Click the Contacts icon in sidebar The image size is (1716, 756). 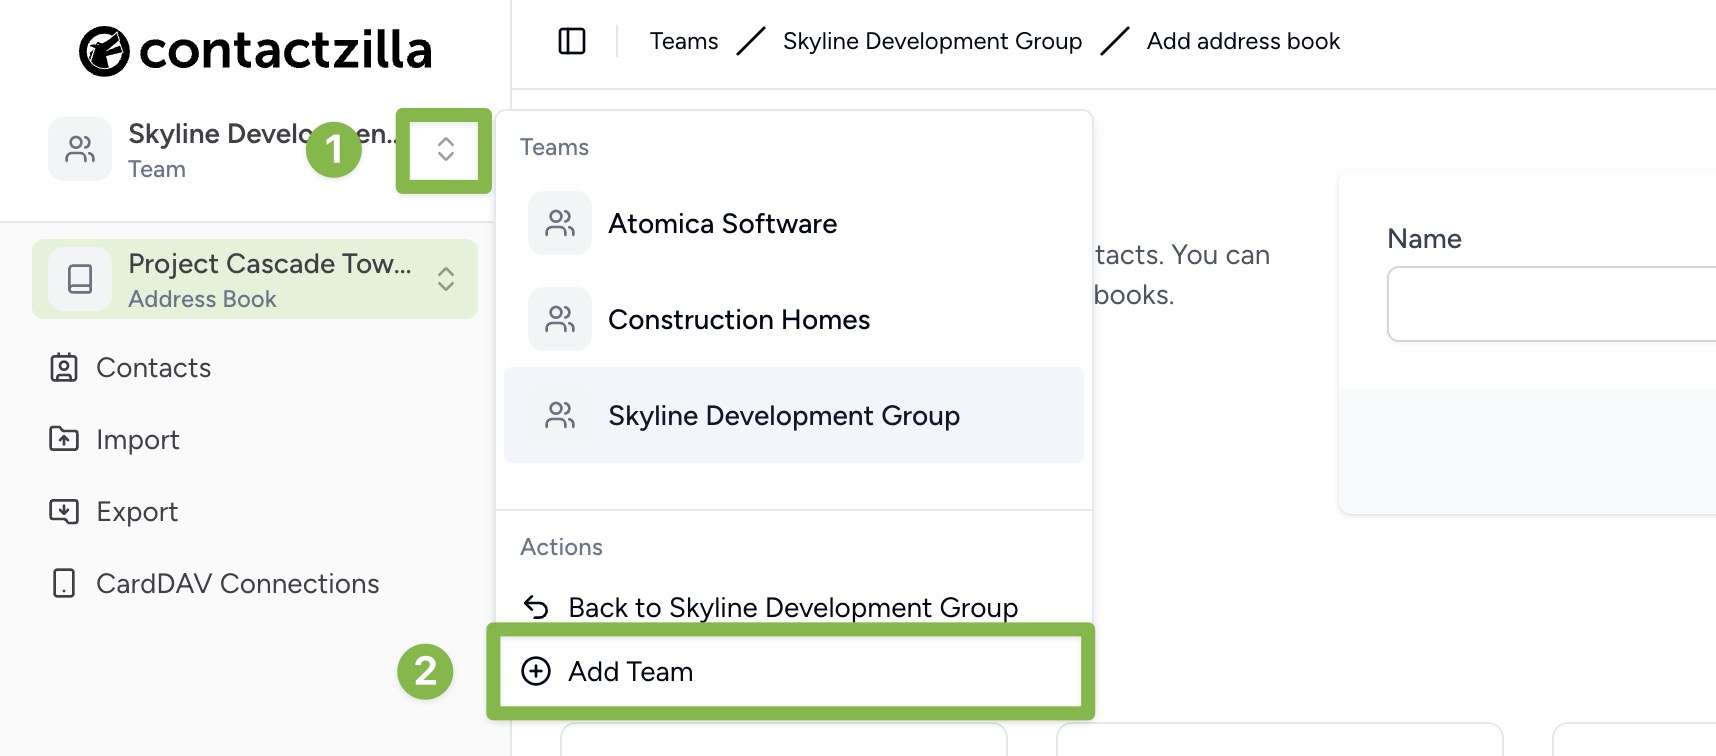coord(64,368)
